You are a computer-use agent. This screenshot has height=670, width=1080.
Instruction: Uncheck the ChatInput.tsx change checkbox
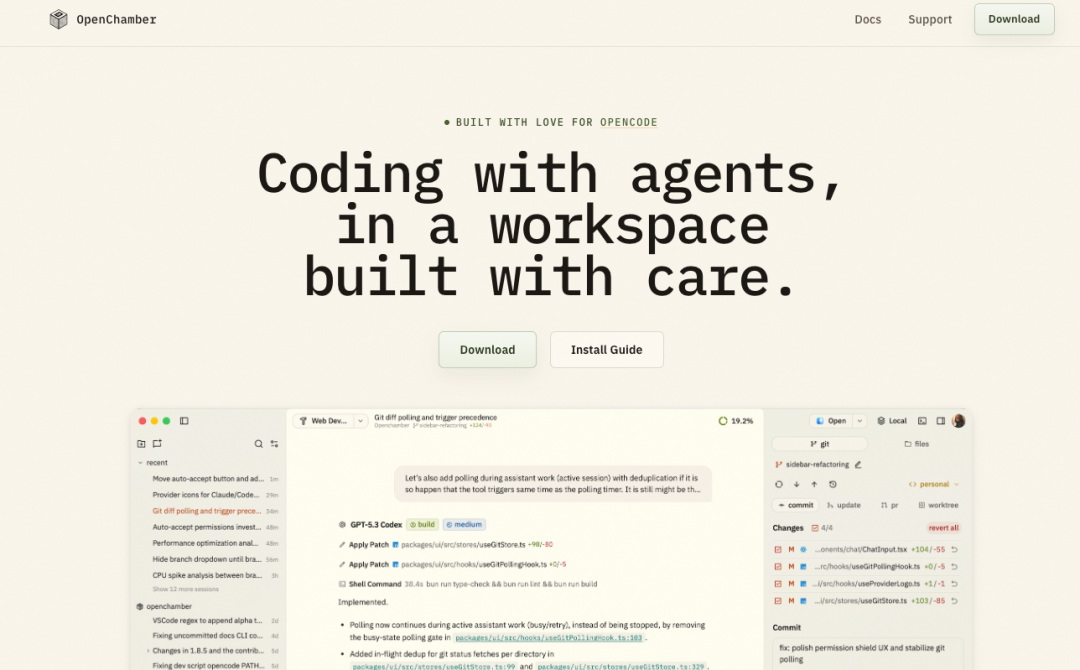(778, 549)
